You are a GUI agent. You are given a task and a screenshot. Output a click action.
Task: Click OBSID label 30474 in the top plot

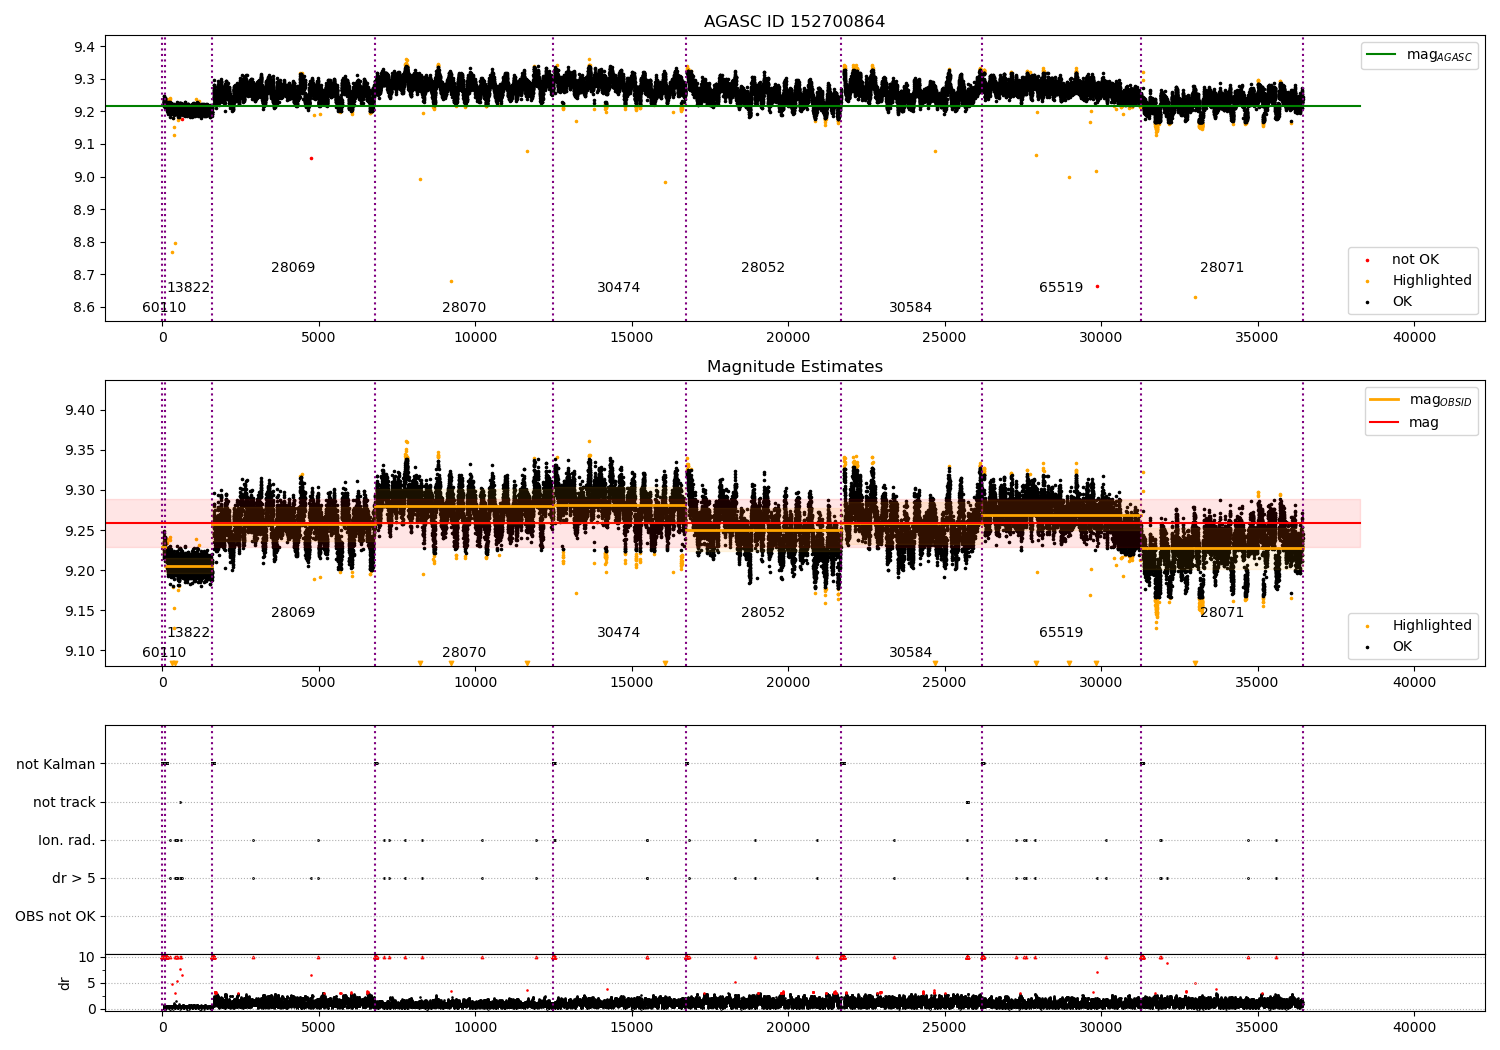tap(618, 288)
